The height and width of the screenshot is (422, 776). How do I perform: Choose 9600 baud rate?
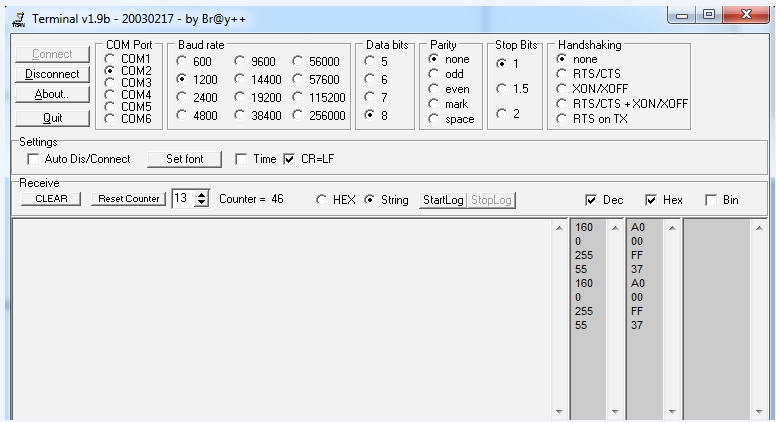(x=240, y=61)
